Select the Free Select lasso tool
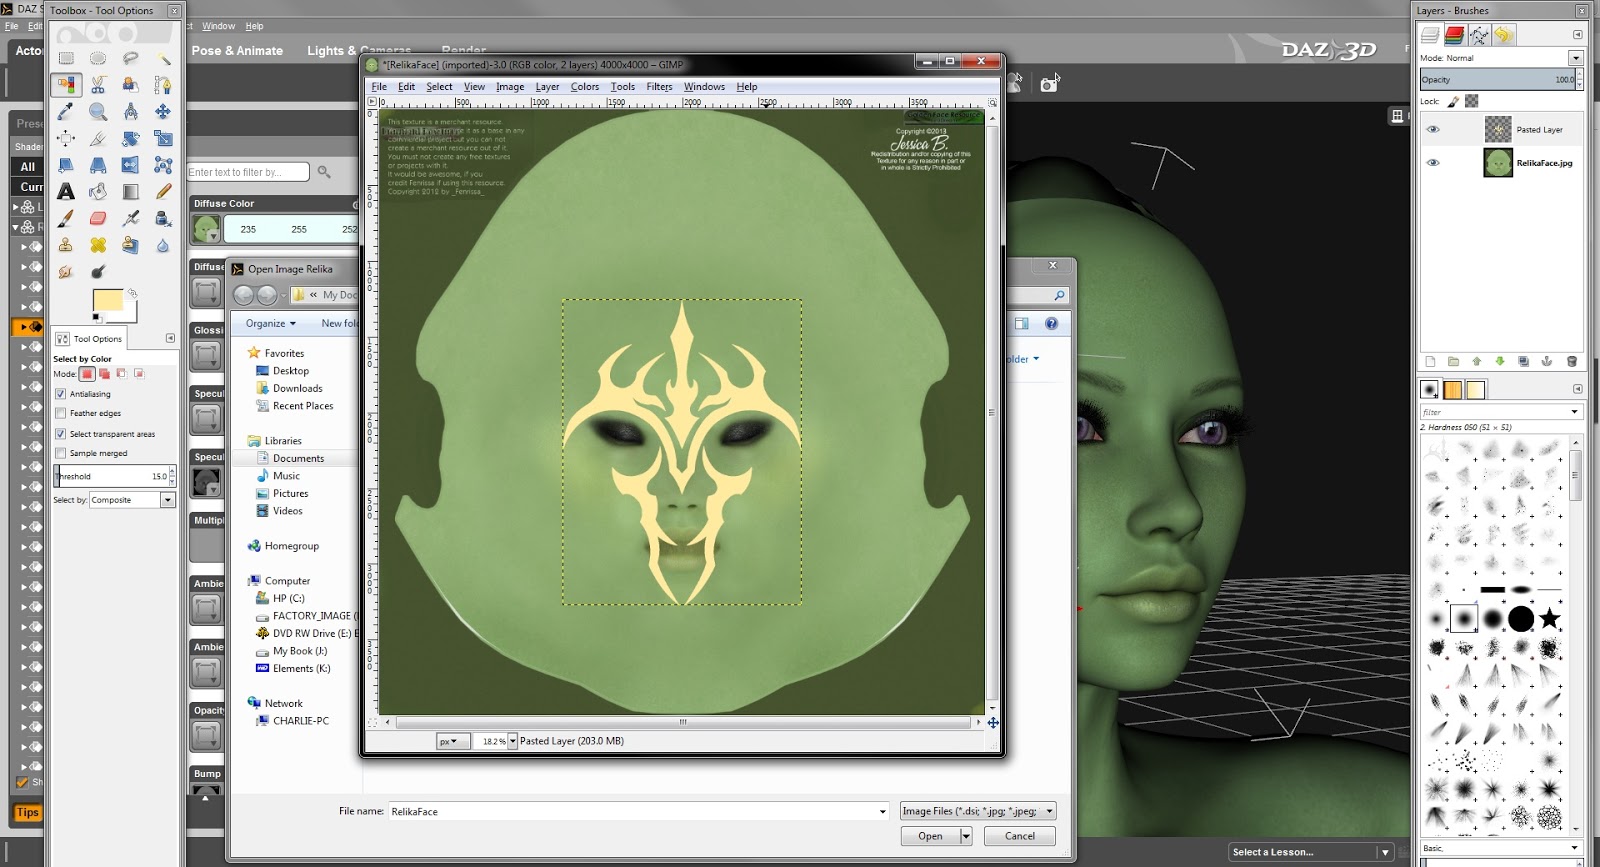 [130, 58]
